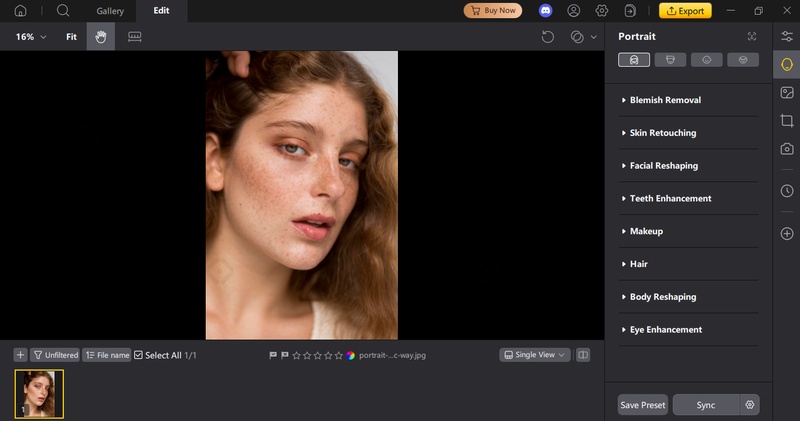The height and width of the screenshot is (421, 800).
Task: Click the yellow Export button
Action: [685, 11]
